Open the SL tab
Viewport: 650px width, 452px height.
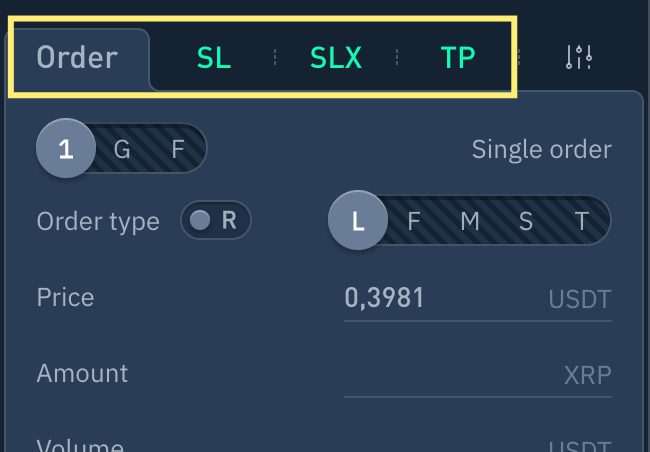coord(213,58)
